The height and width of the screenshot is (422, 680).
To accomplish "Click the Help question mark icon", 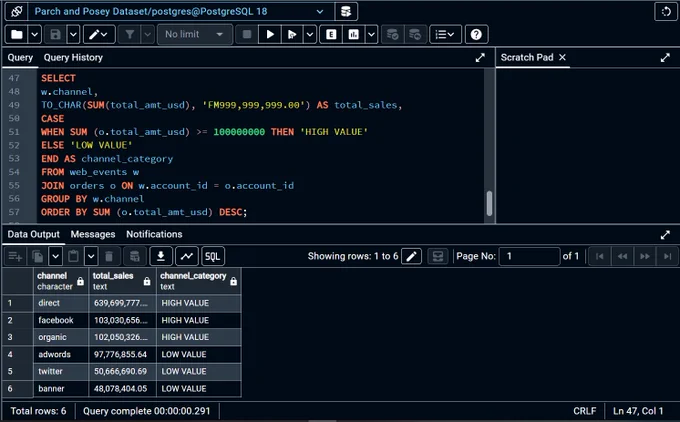I will [476, 34].
